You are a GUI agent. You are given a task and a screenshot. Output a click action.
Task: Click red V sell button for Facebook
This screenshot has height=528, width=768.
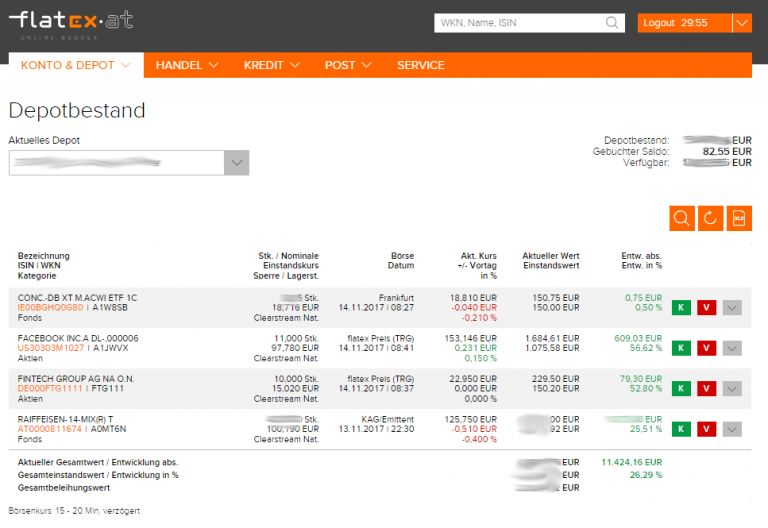706,348
